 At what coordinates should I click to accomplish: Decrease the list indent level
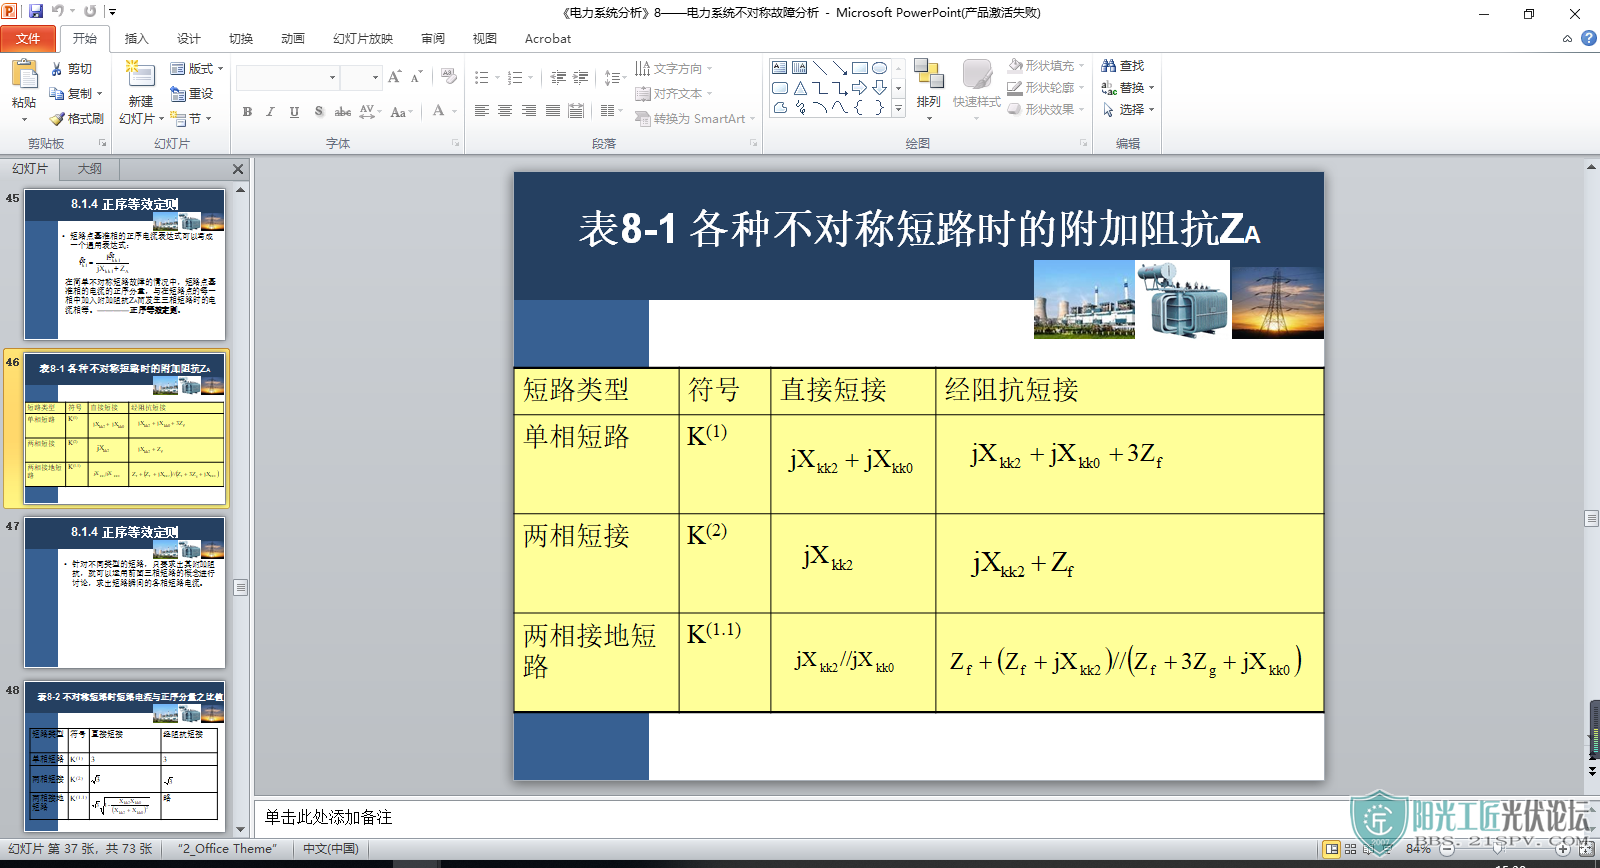tap(558, 77)
